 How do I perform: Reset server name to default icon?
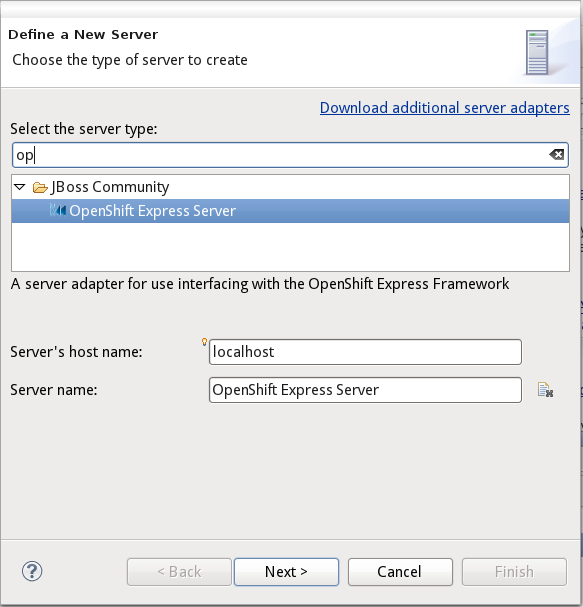(x=545, y=390)
